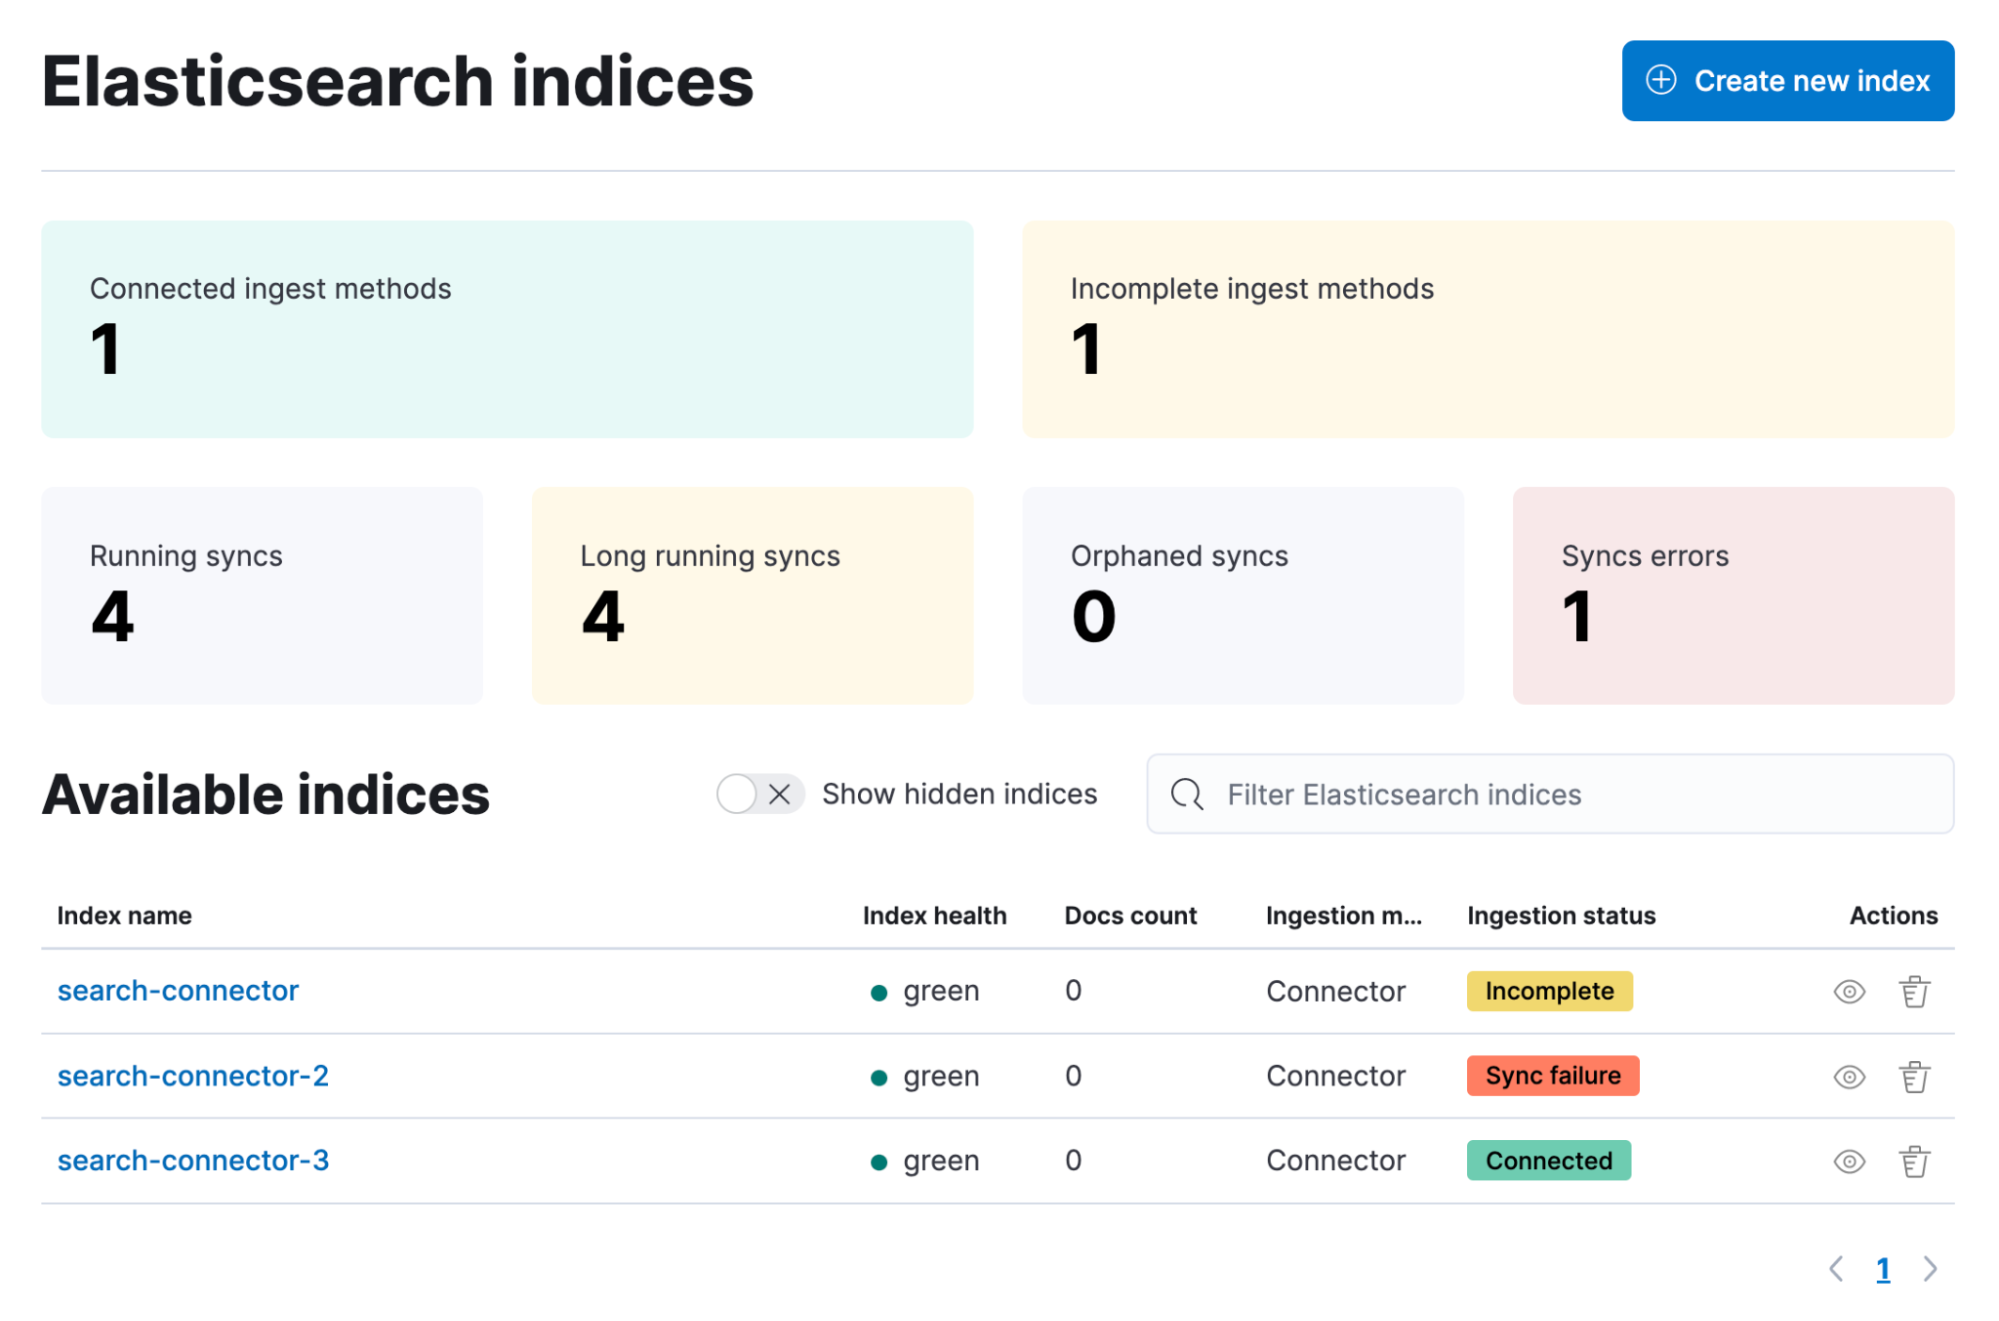Open the search-connector index link
The image size is (1999, 1321).
(x=178, y=990)
